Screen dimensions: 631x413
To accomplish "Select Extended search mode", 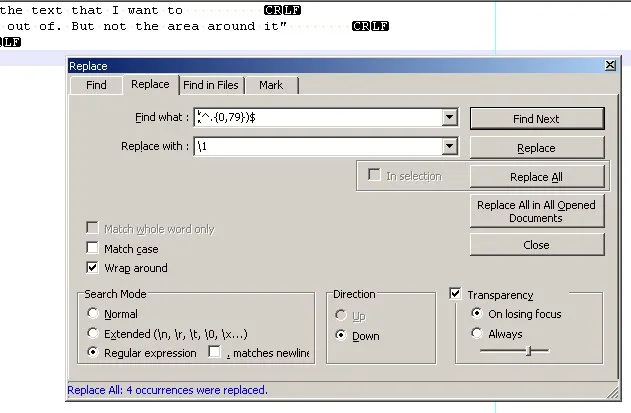I will [93, 333].
